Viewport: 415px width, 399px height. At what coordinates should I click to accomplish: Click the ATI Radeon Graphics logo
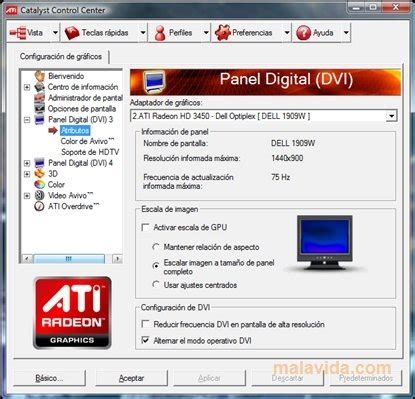[72, 313]
